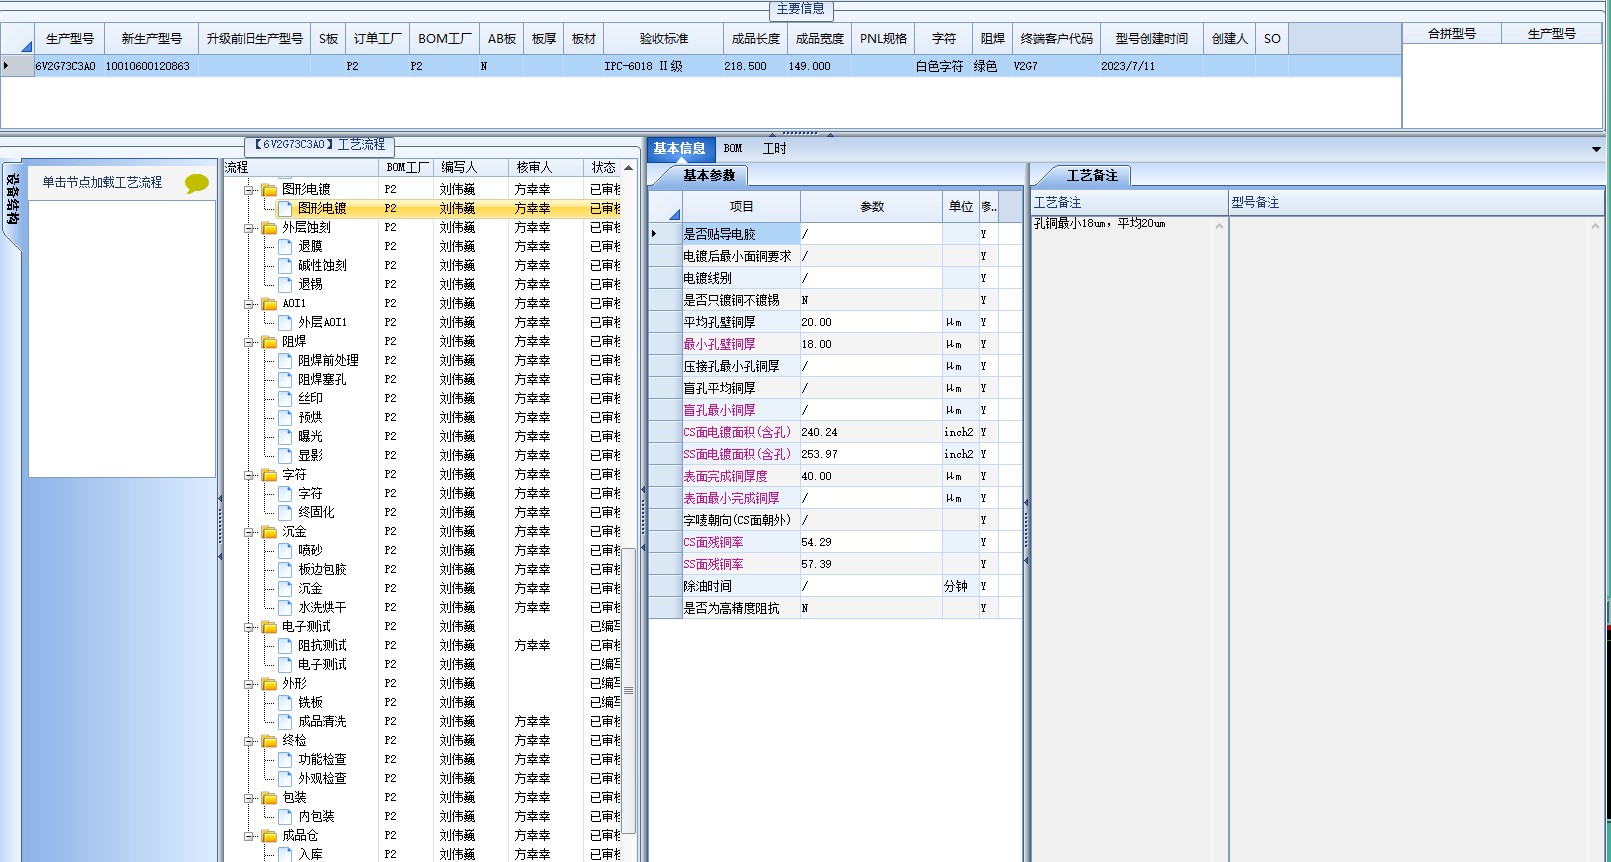This screenshot has width=1611, height=862.
Task: Select the 显影 step in tree
Action: click(x=310, y=455)
